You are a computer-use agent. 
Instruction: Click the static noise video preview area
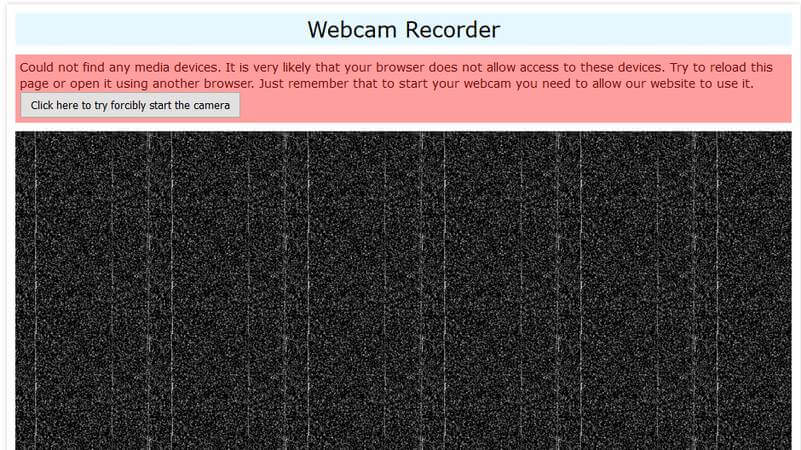(404, 291)
